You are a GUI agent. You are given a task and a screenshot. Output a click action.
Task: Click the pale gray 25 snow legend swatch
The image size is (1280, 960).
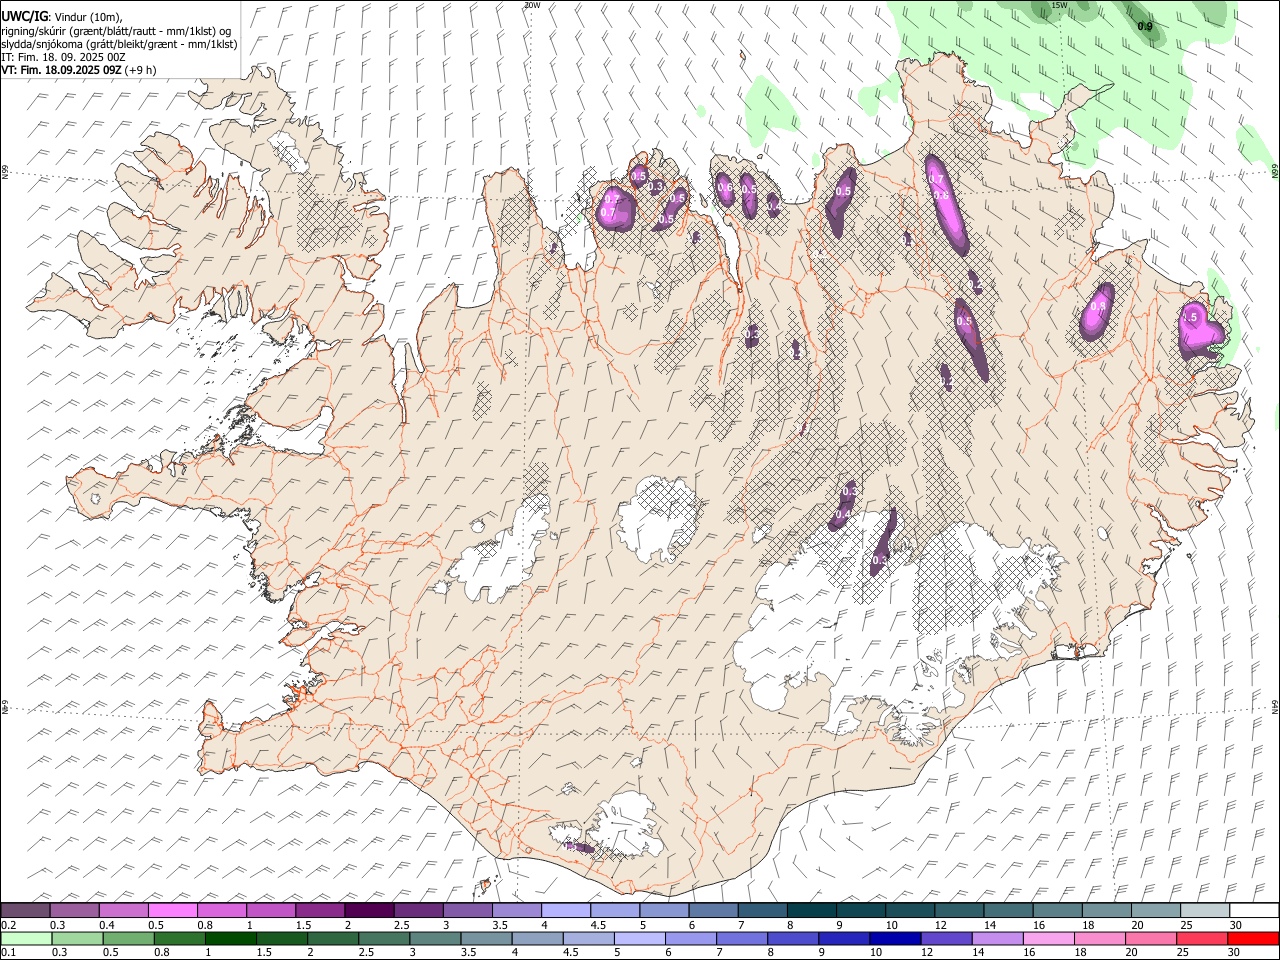click(x=1205, y=911)
